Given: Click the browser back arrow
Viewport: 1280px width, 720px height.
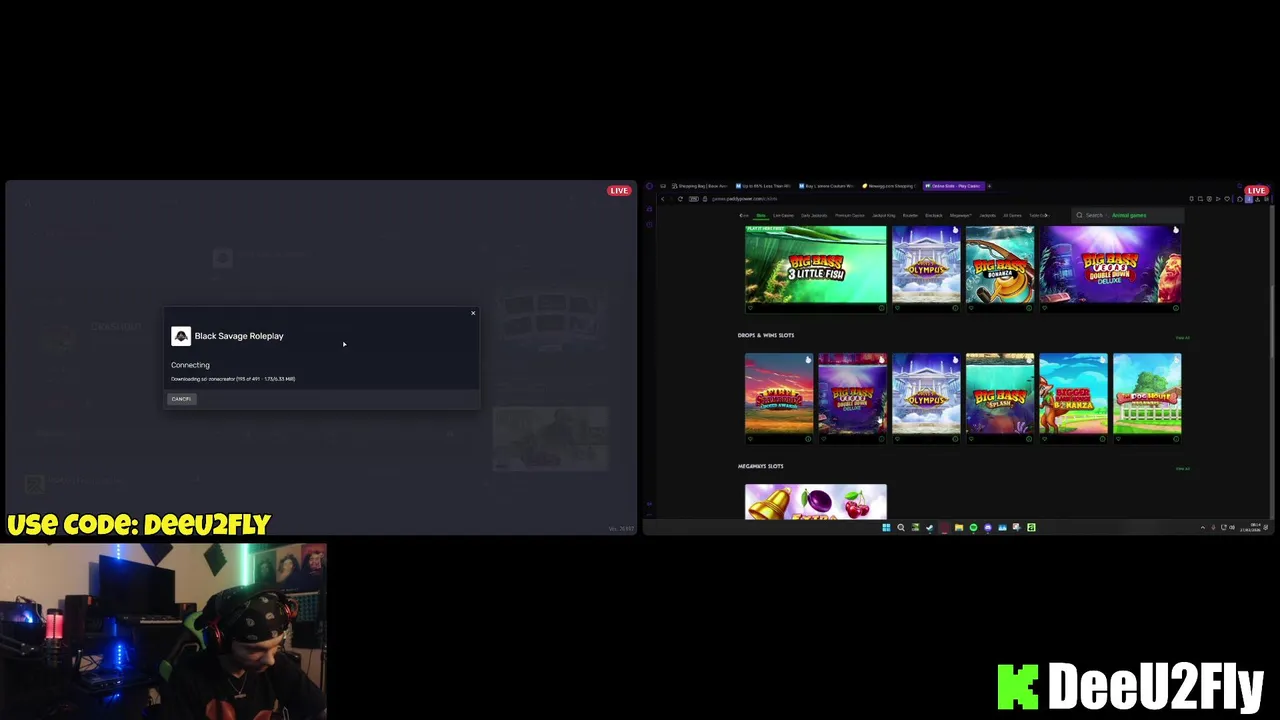Looking at the screenshot, I should [662, 199].
